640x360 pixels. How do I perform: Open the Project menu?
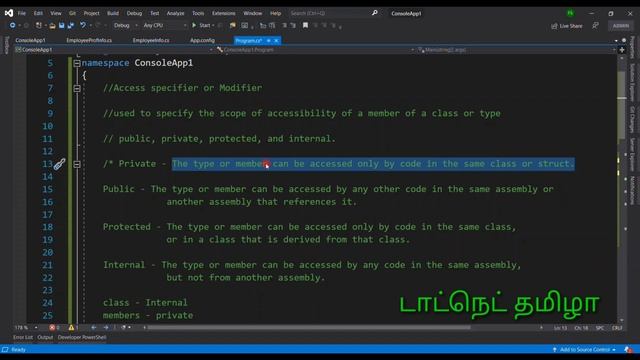(x=91, y=13)
